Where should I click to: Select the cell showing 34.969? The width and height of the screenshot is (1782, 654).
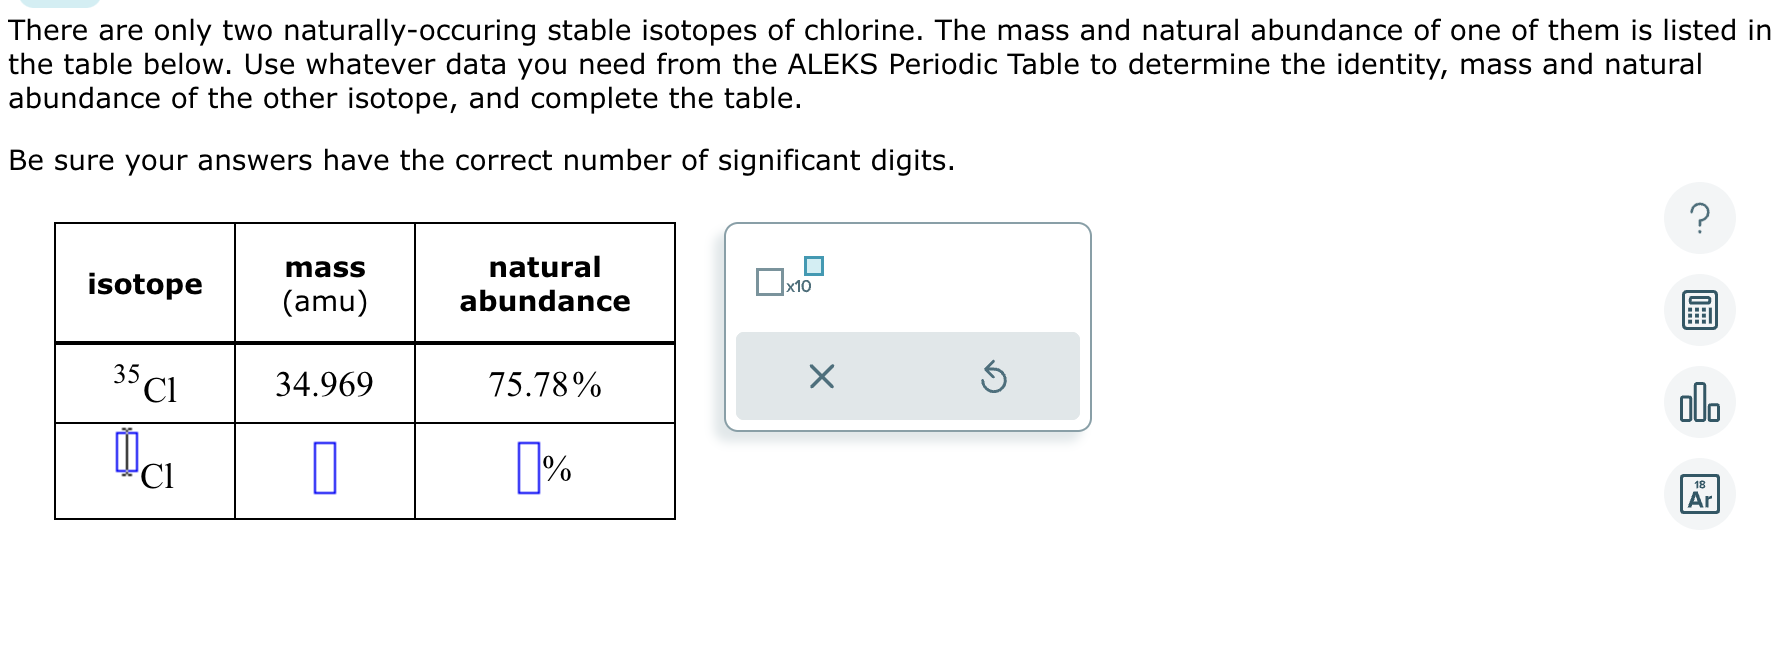324,385
